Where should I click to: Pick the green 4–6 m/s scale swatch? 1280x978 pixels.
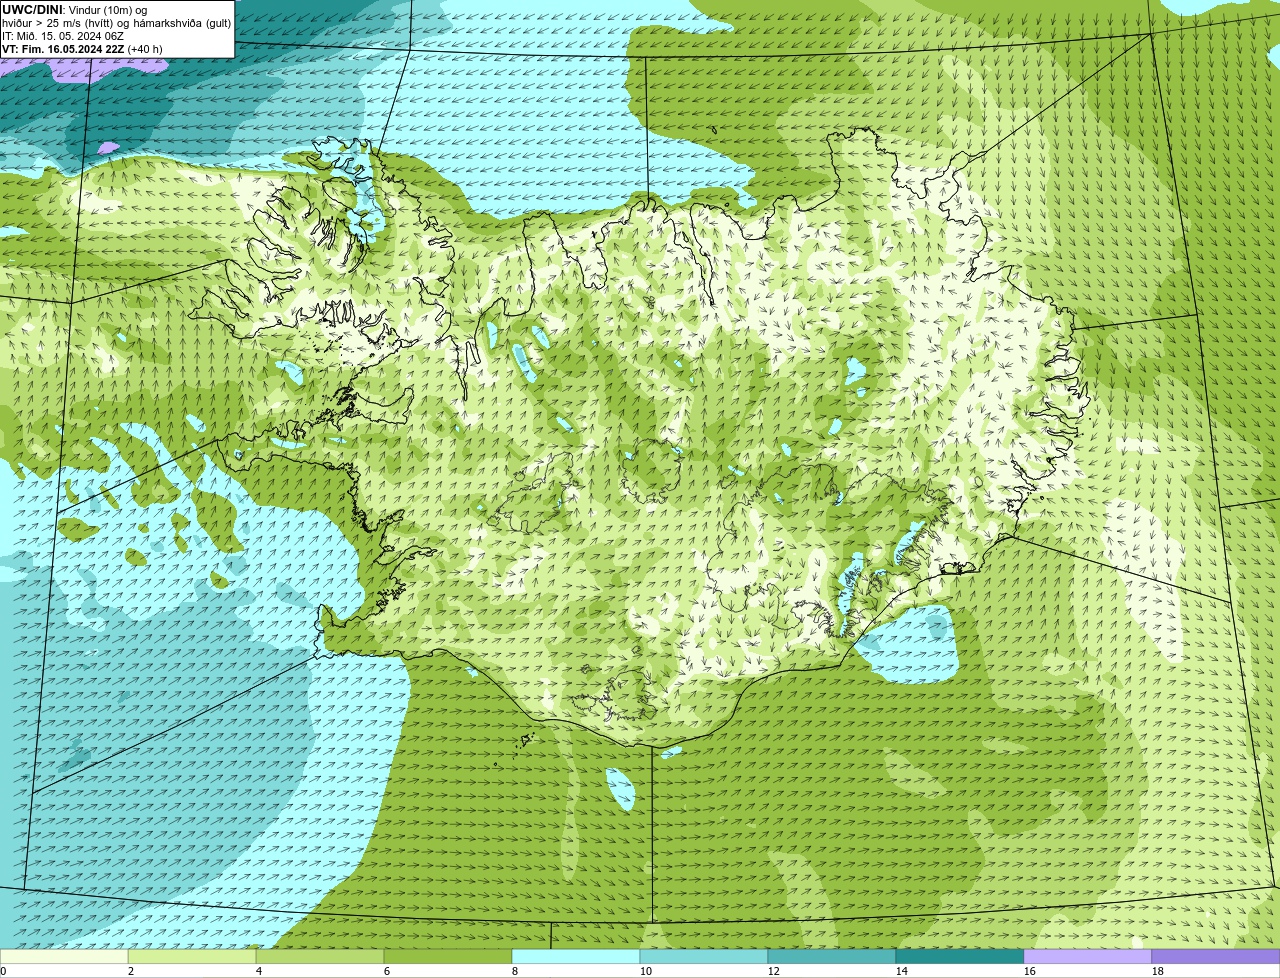coord(320,956)
